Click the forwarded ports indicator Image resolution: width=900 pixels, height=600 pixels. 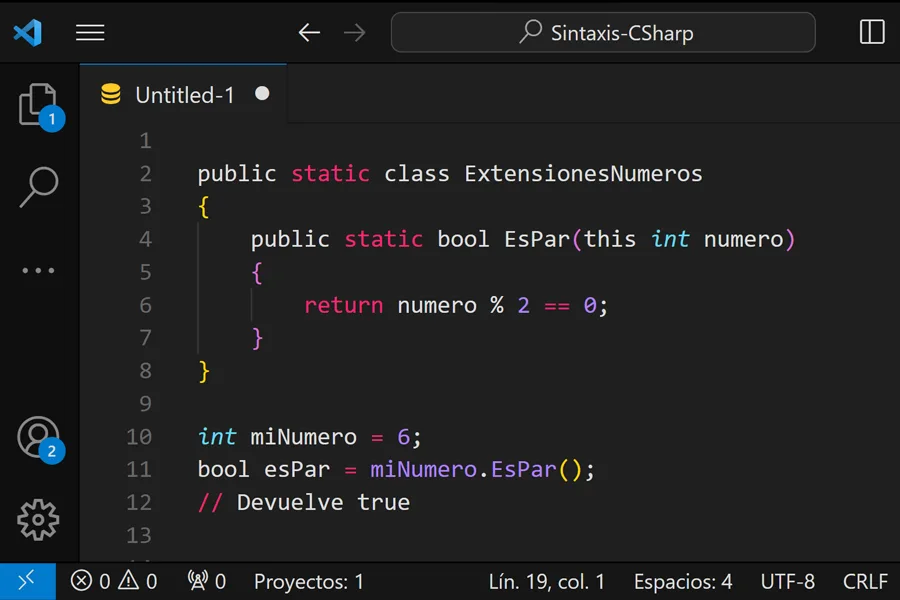[207, 582]
